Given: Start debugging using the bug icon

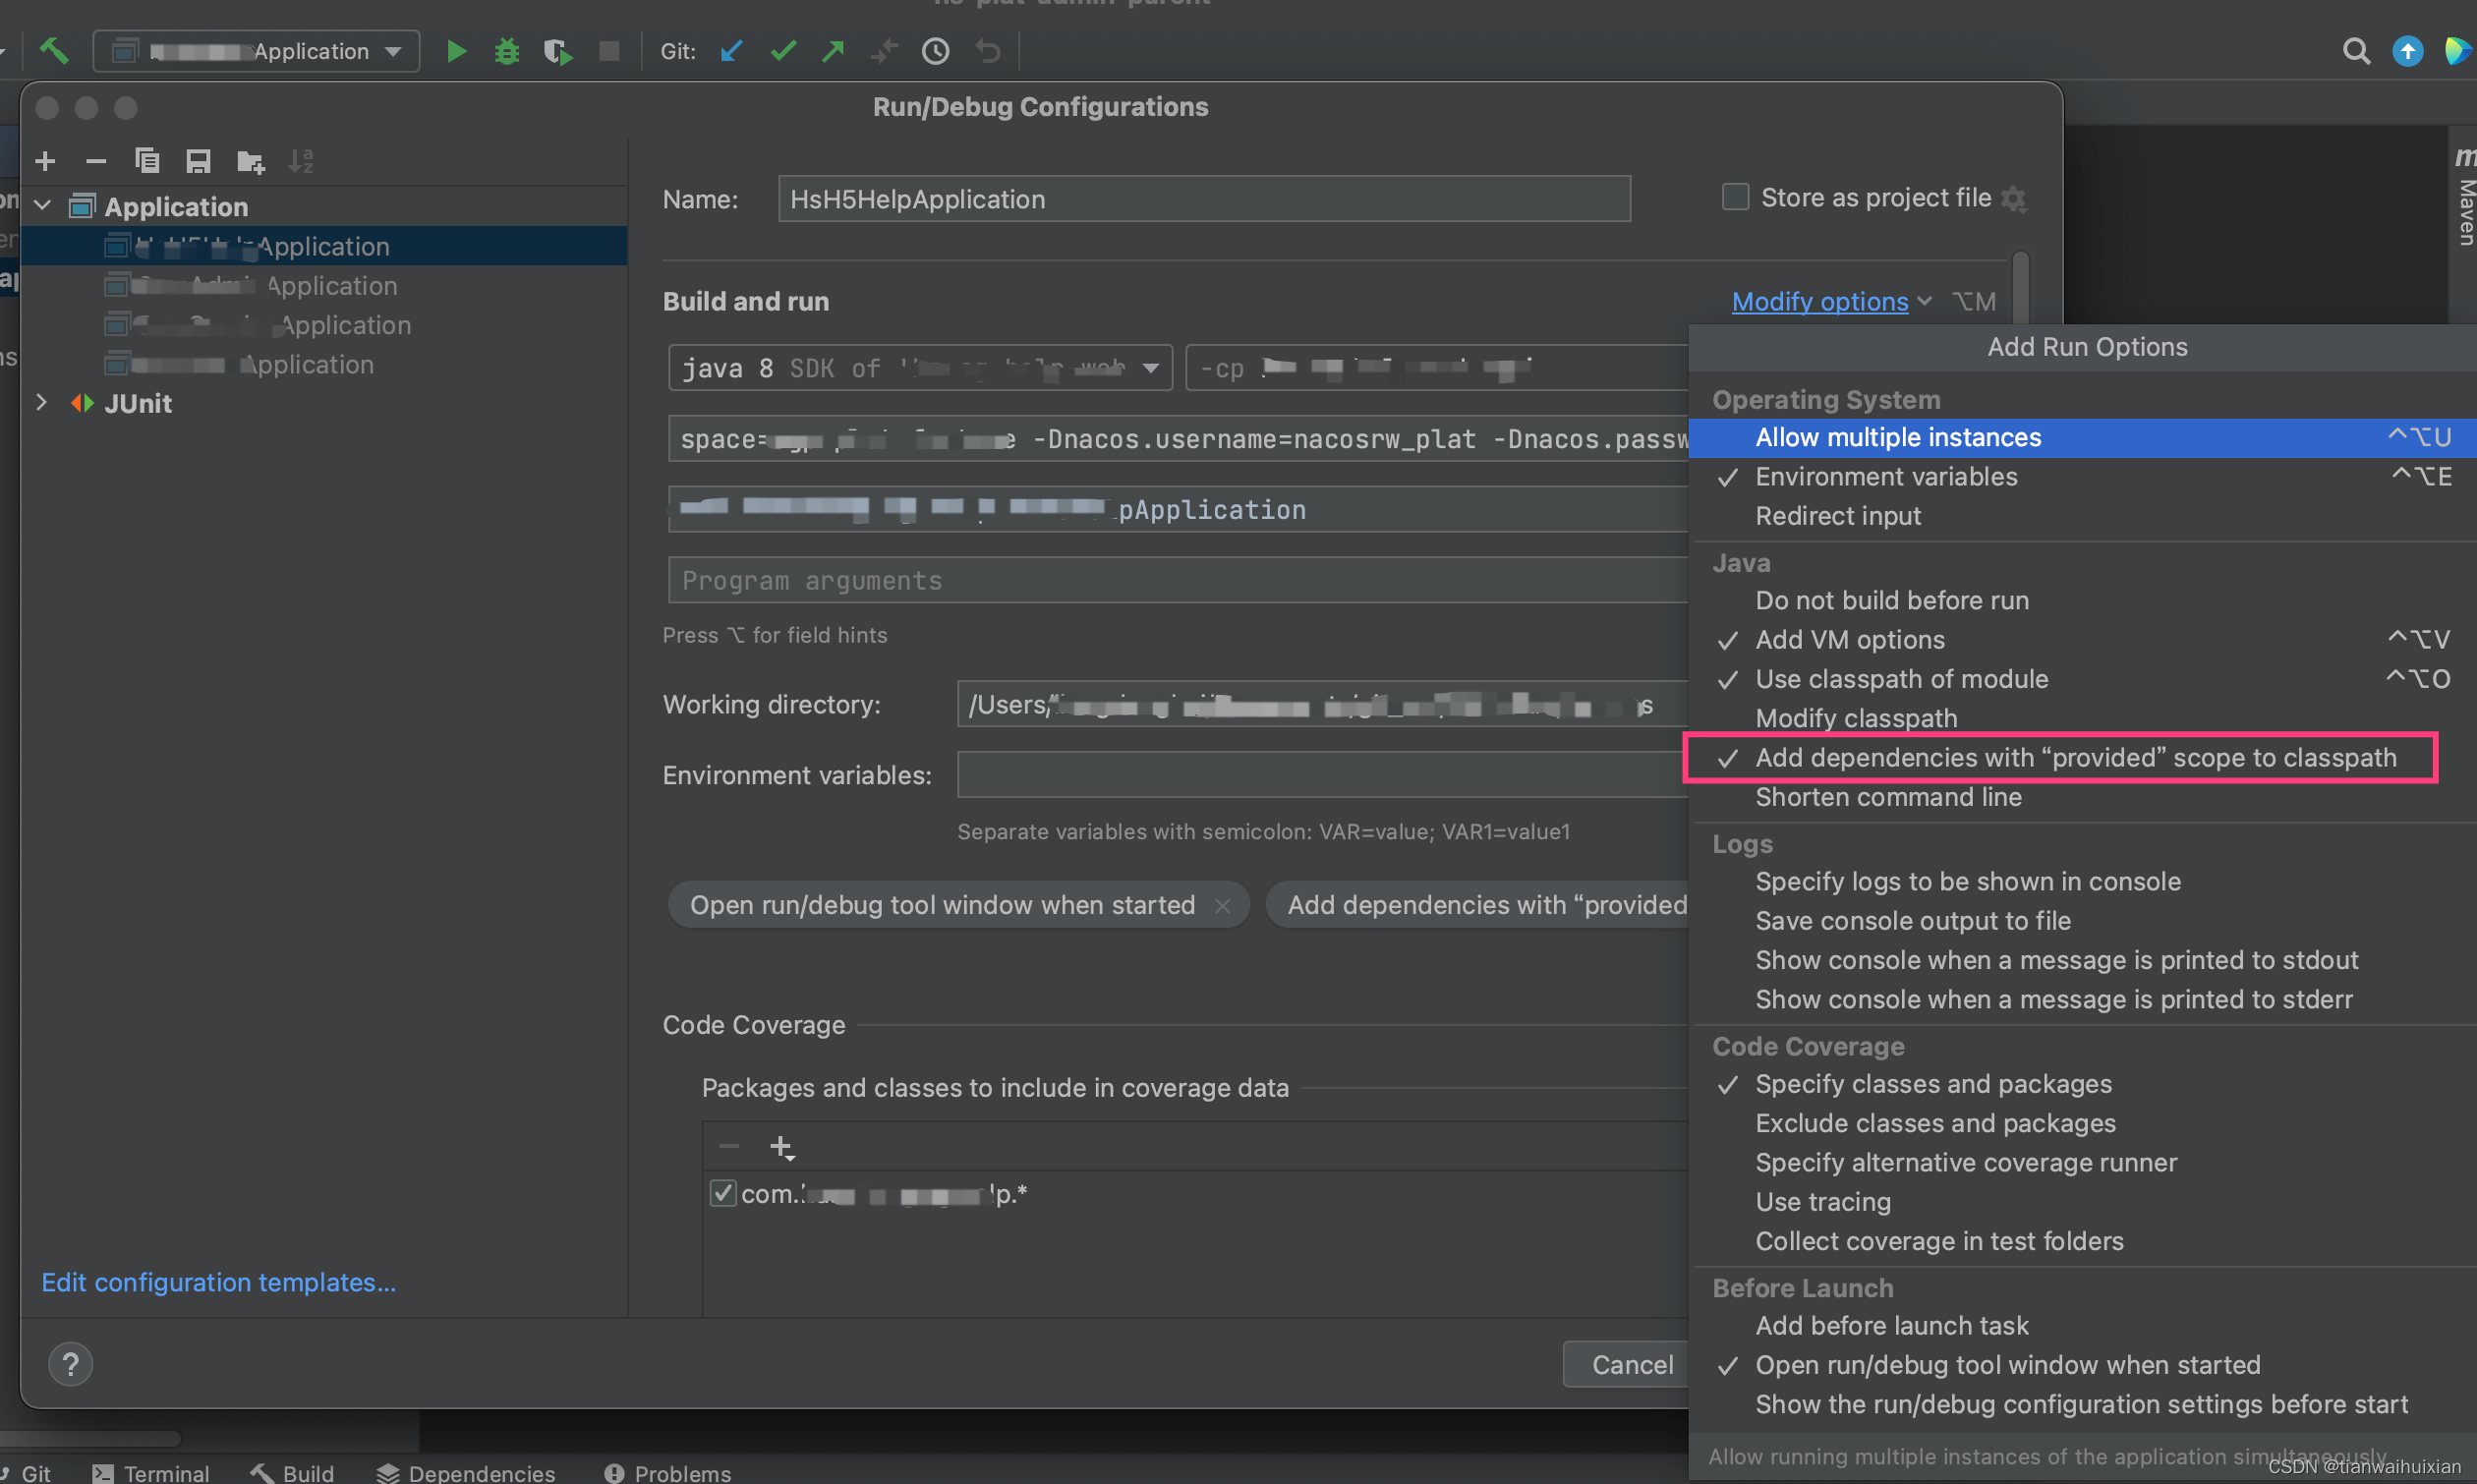Looking at the screenshot, I should tap(506, 51).
